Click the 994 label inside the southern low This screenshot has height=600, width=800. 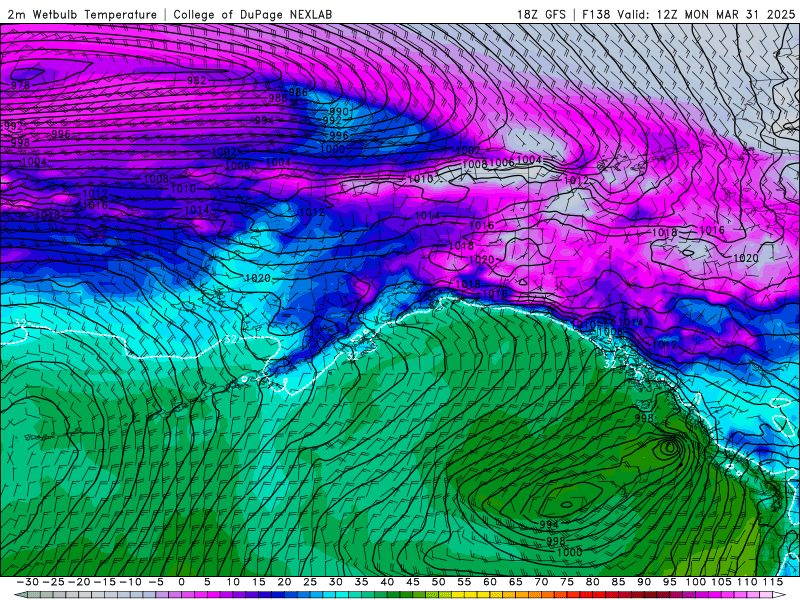(x=549, y=524)
